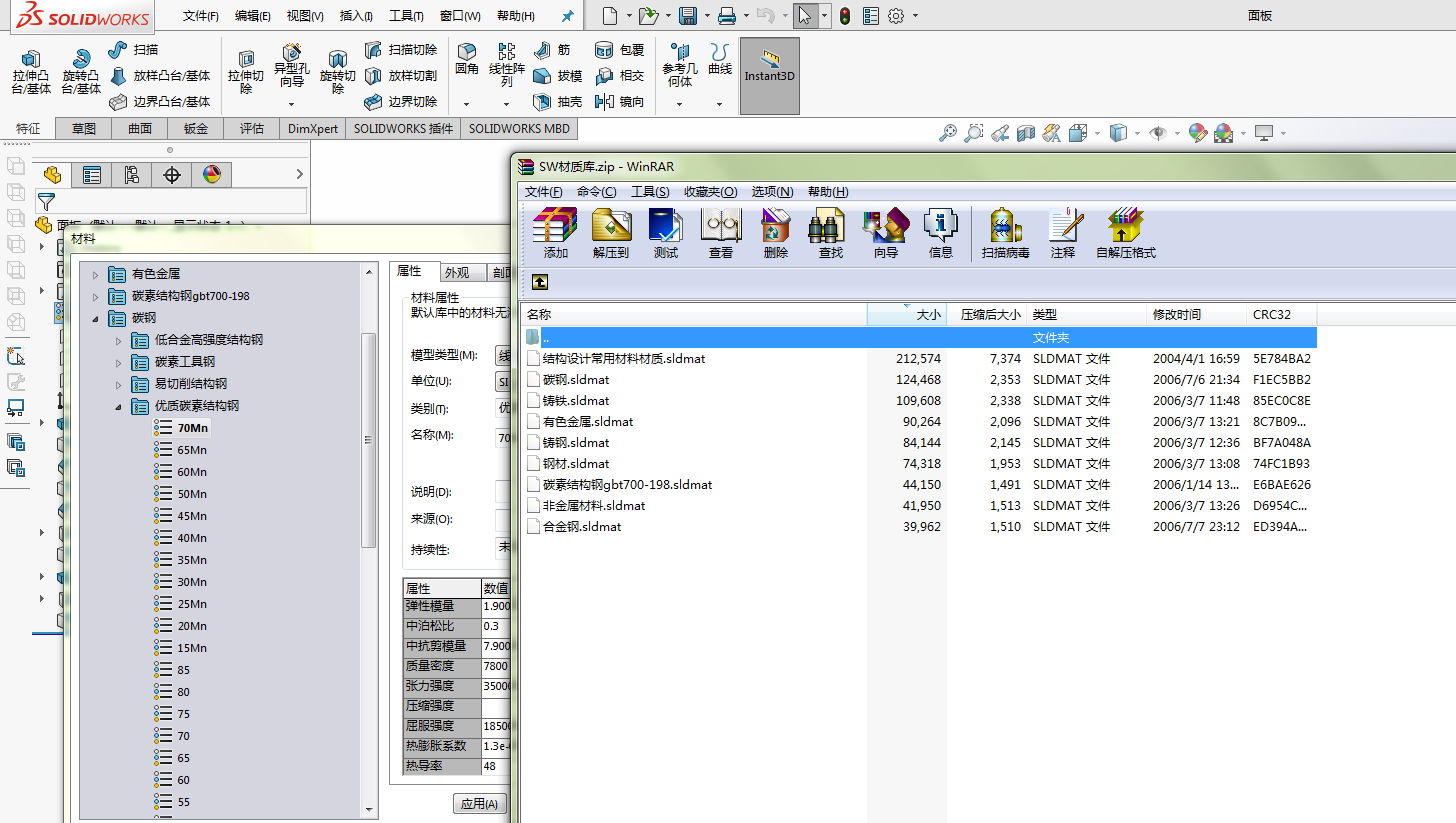Click the 应用(A) apply button
This screenshot has height=823, width=1456.
[480, 804]
